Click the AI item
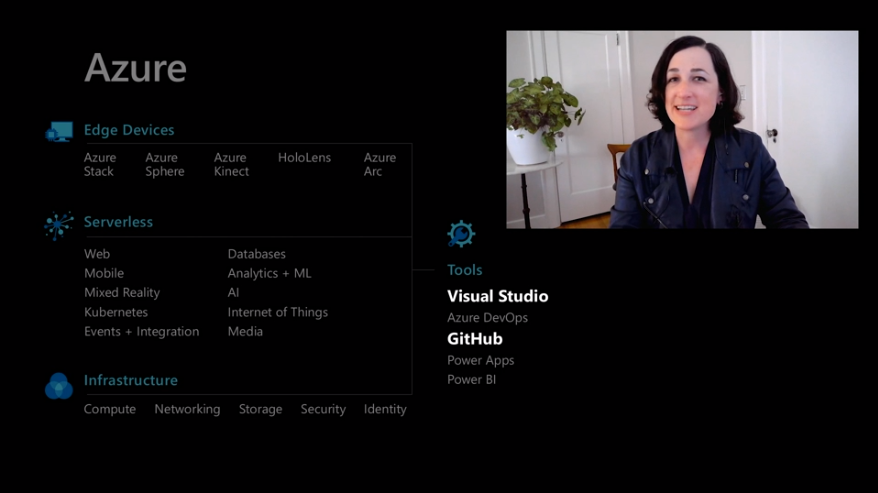 233,292
